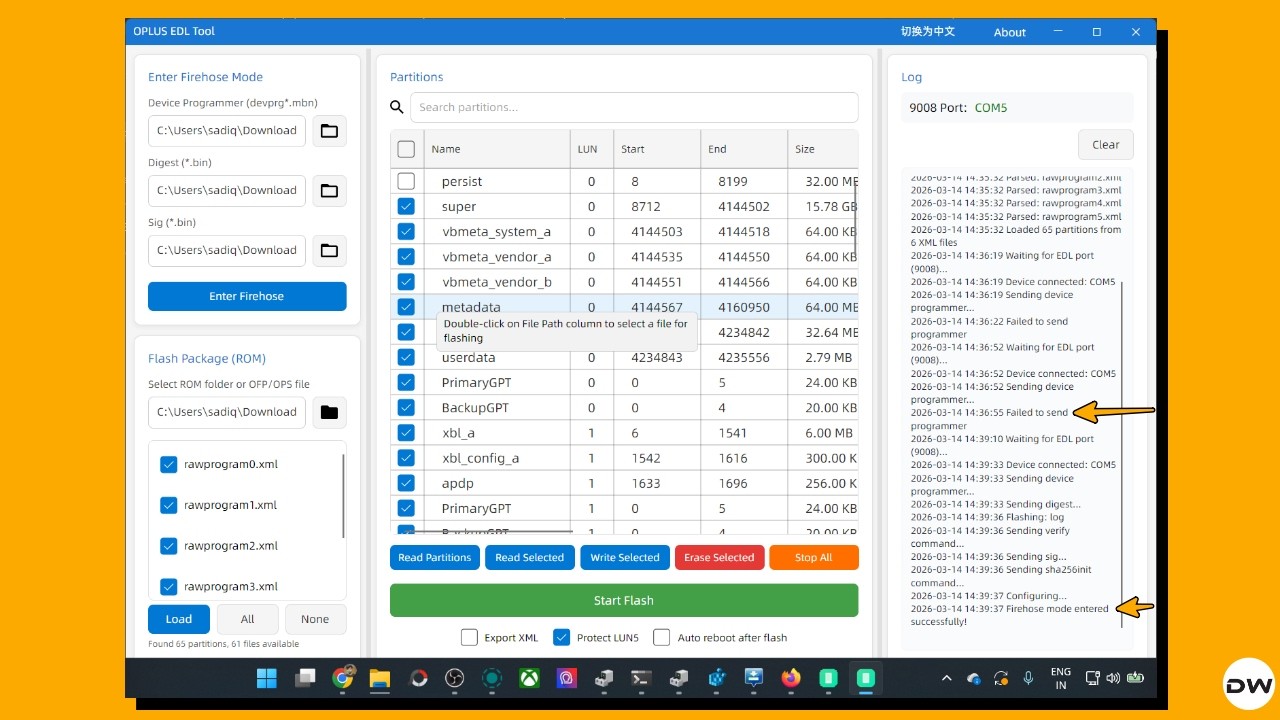
Task: Check the persist partition checkbox
Action: coord(406,181)
